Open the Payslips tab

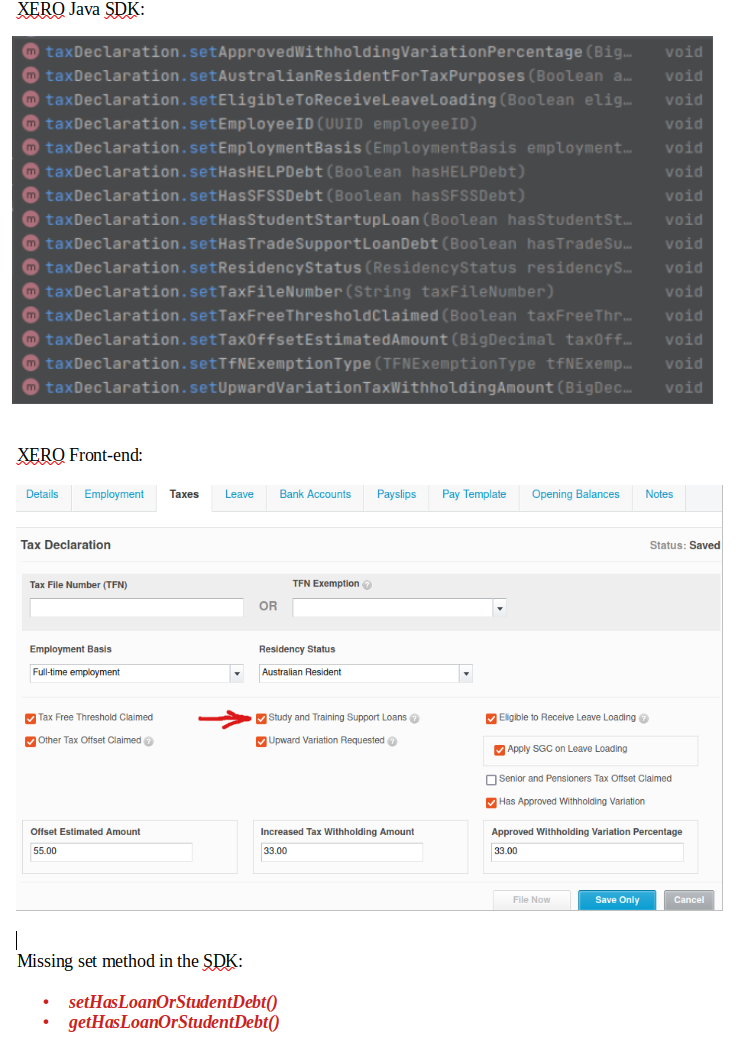396,494
